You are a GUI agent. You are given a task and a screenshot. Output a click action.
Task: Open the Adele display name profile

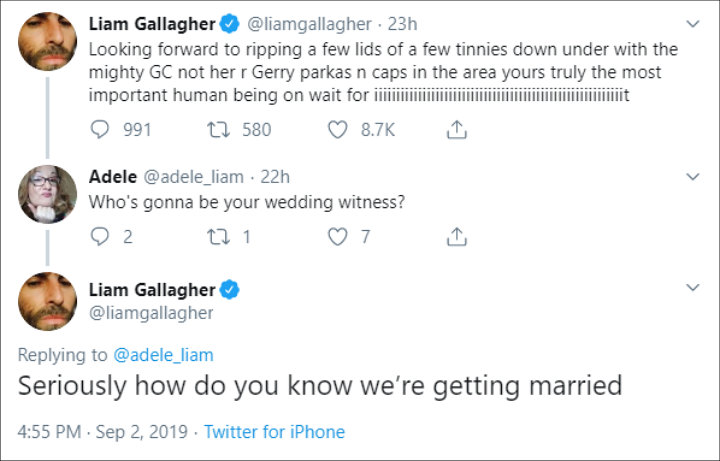coord(113,177)
